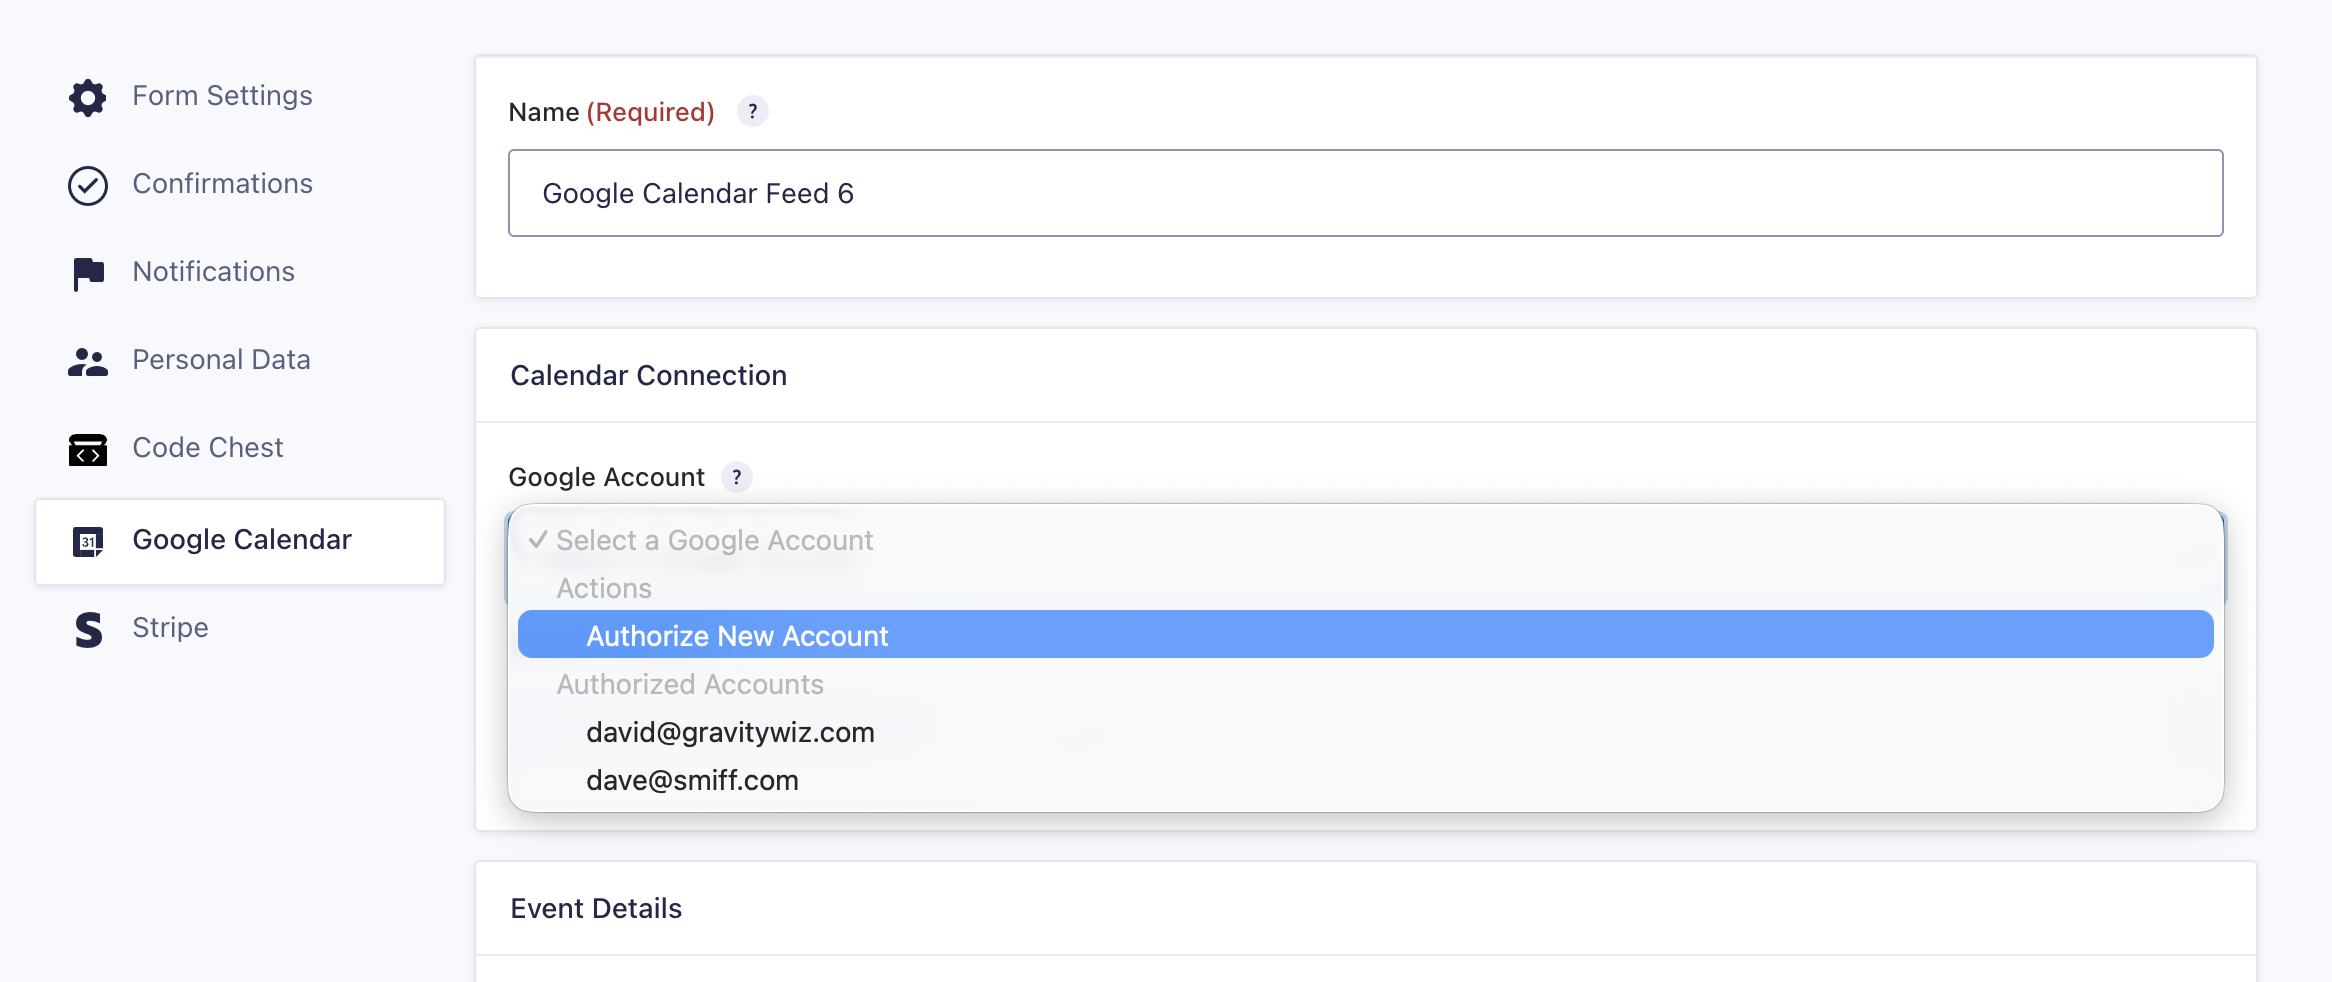Viewport: 2332px width, 982px height.
Task: Click the Personal Data people icon
Action: pyautogui.click(x=88, y=361)
